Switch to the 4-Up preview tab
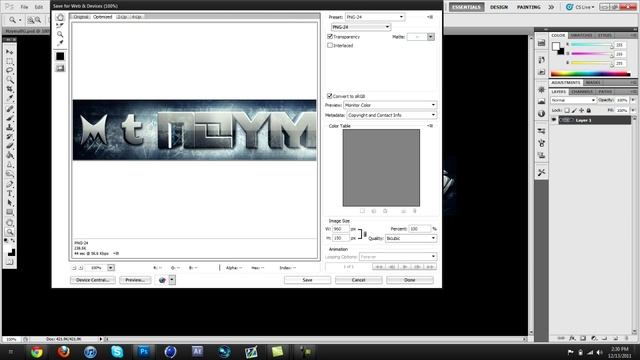This screenshot has width=640, height=360. coord(136,17)
